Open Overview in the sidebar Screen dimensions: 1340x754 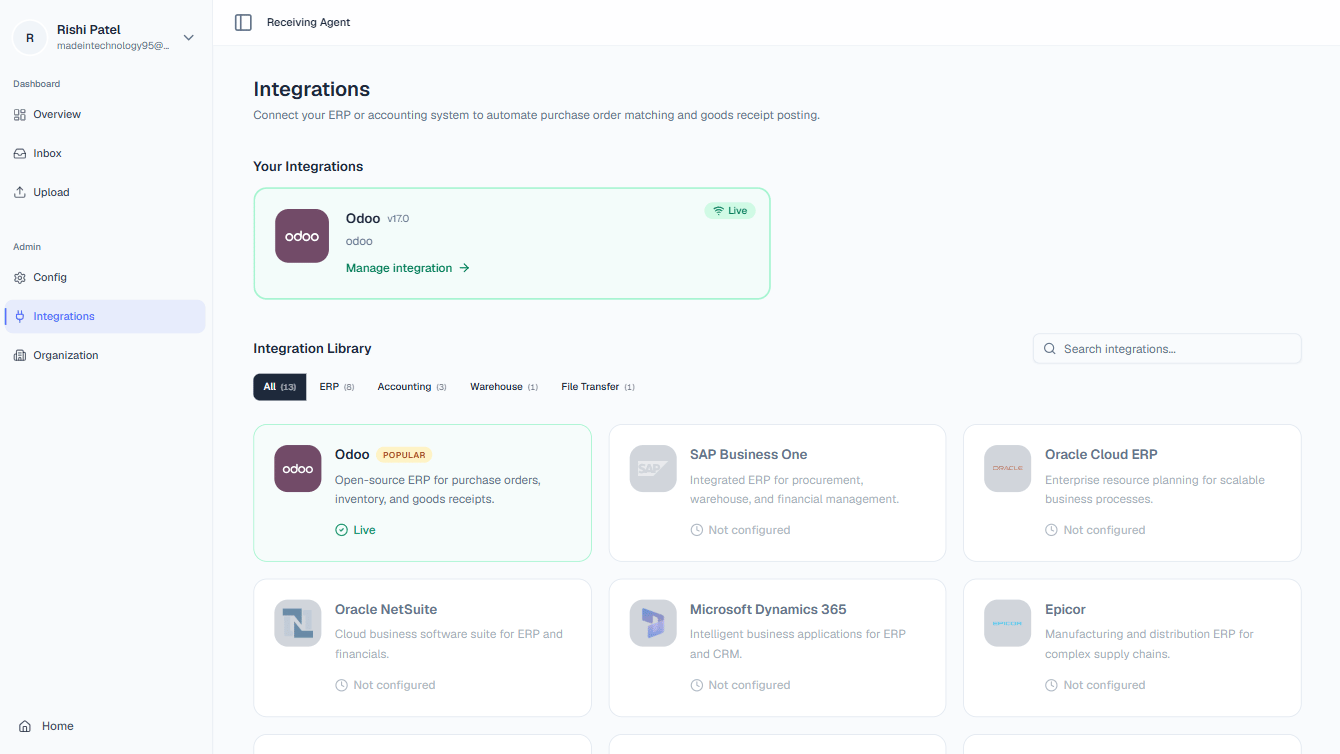pos(105,115)
